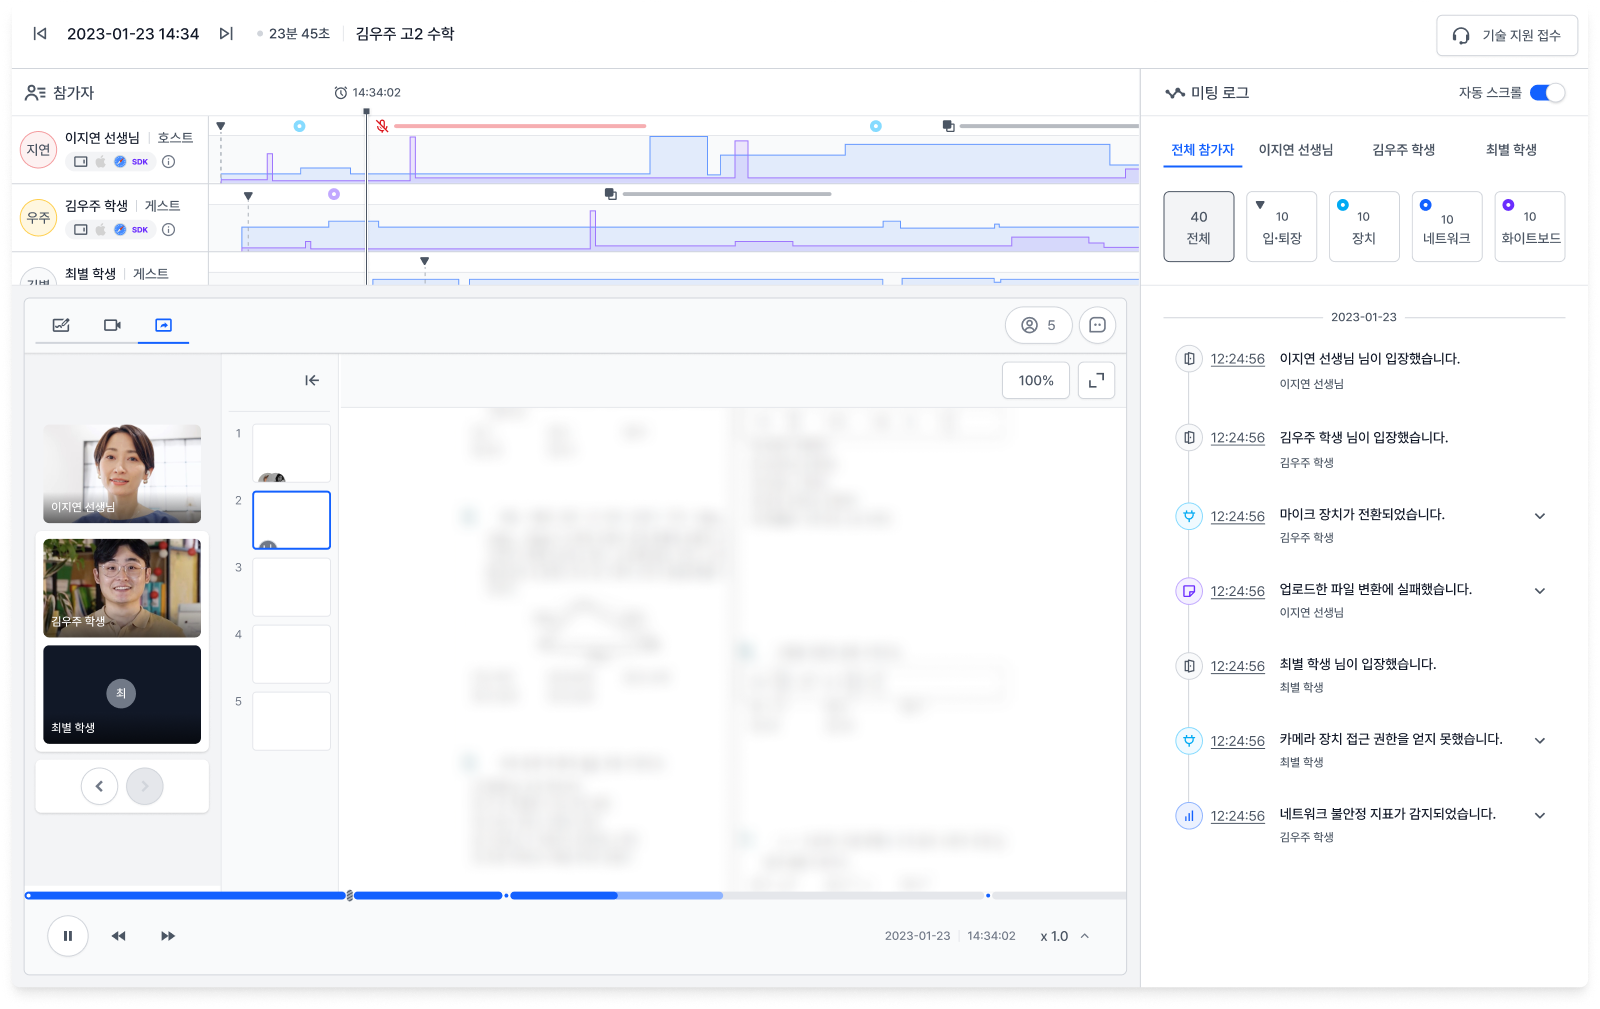Viewport: 1600px width, 1009px height.
Task: Open 기술 지원 접수 support request
Action: pos(1507,36)
